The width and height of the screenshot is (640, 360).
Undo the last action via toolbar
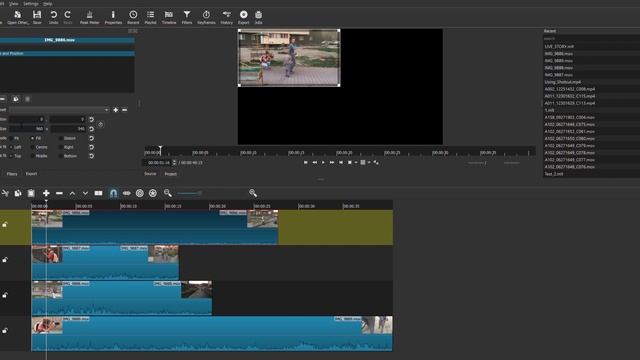tap(53, 17)
